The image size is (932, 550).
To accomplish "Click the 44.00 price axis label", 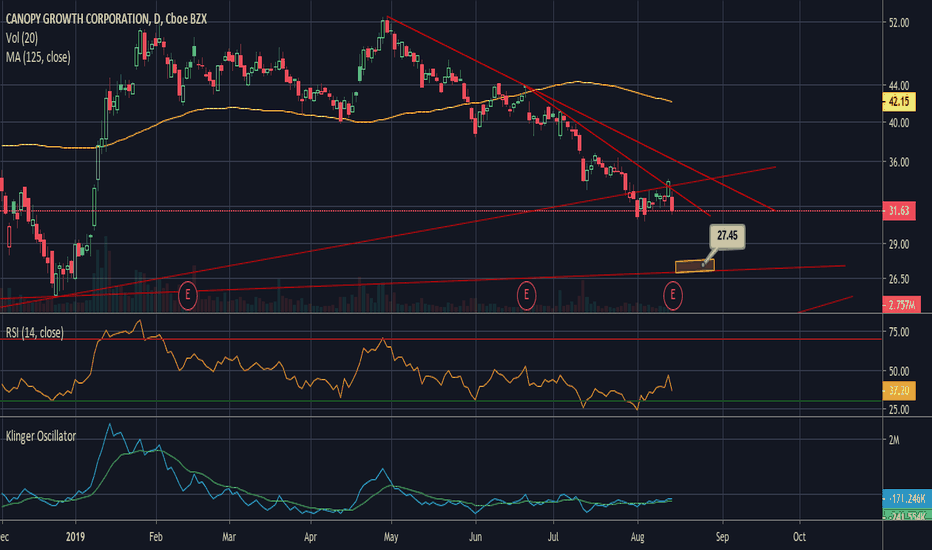I will [x=899, y=86].
